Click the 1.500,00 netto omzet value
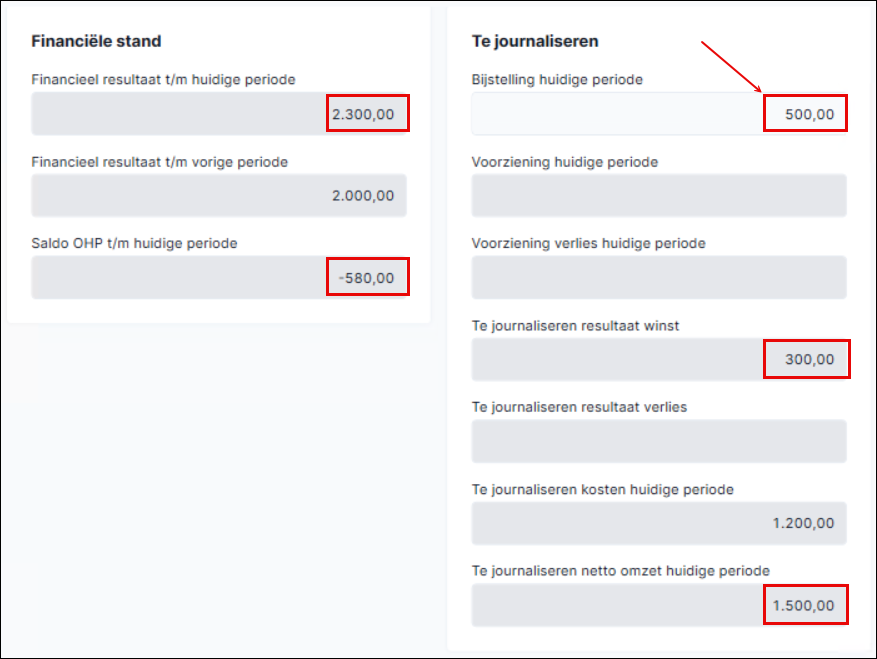Screen dimensions: 877x659 (x=803, y=605)
